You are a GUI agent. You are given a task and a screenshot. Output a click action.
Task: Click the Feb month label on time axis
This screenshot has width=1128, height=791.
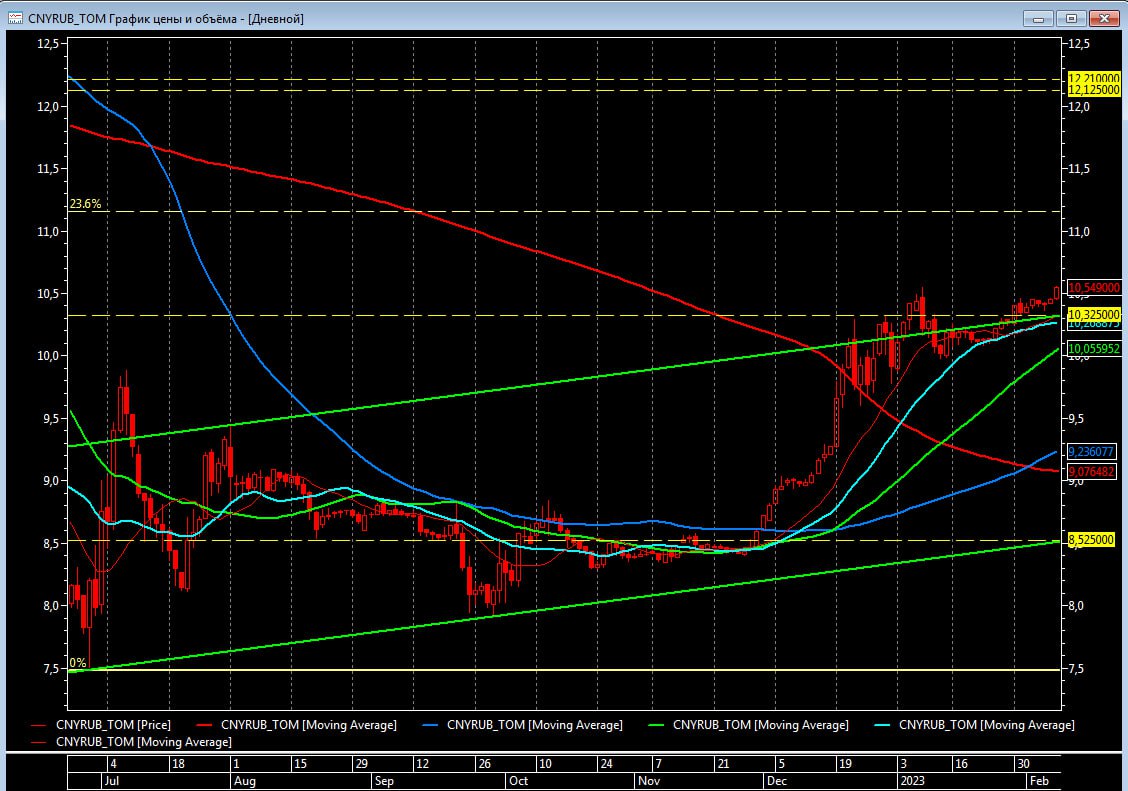(x=1039, y=781)
